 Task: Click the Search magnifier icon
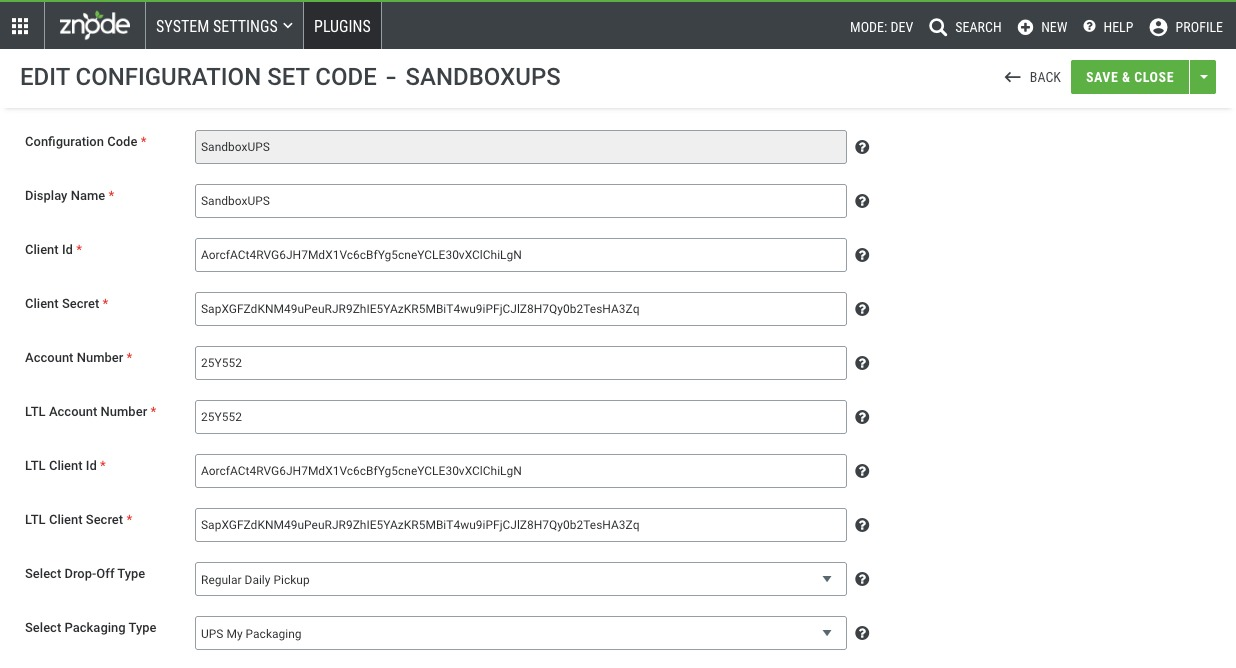938,28
